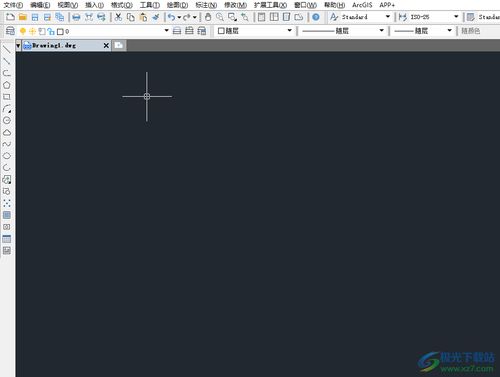Screen dimensions: 500x377
Task: Expand the undo history arrow
Action: click(179, 17)
